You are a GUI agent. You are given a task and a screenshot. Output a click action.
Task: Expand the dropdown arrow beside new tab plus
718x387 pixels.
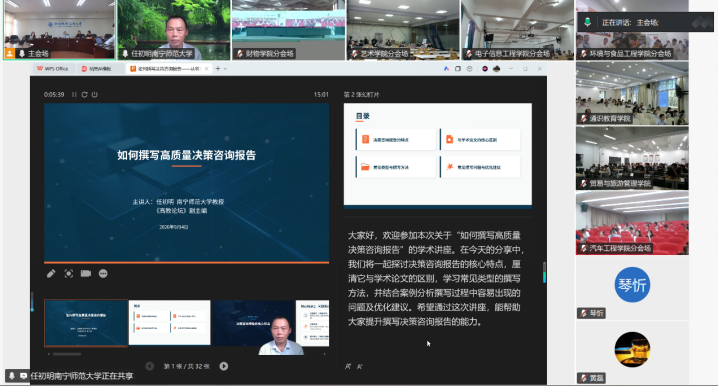[225, 69]
